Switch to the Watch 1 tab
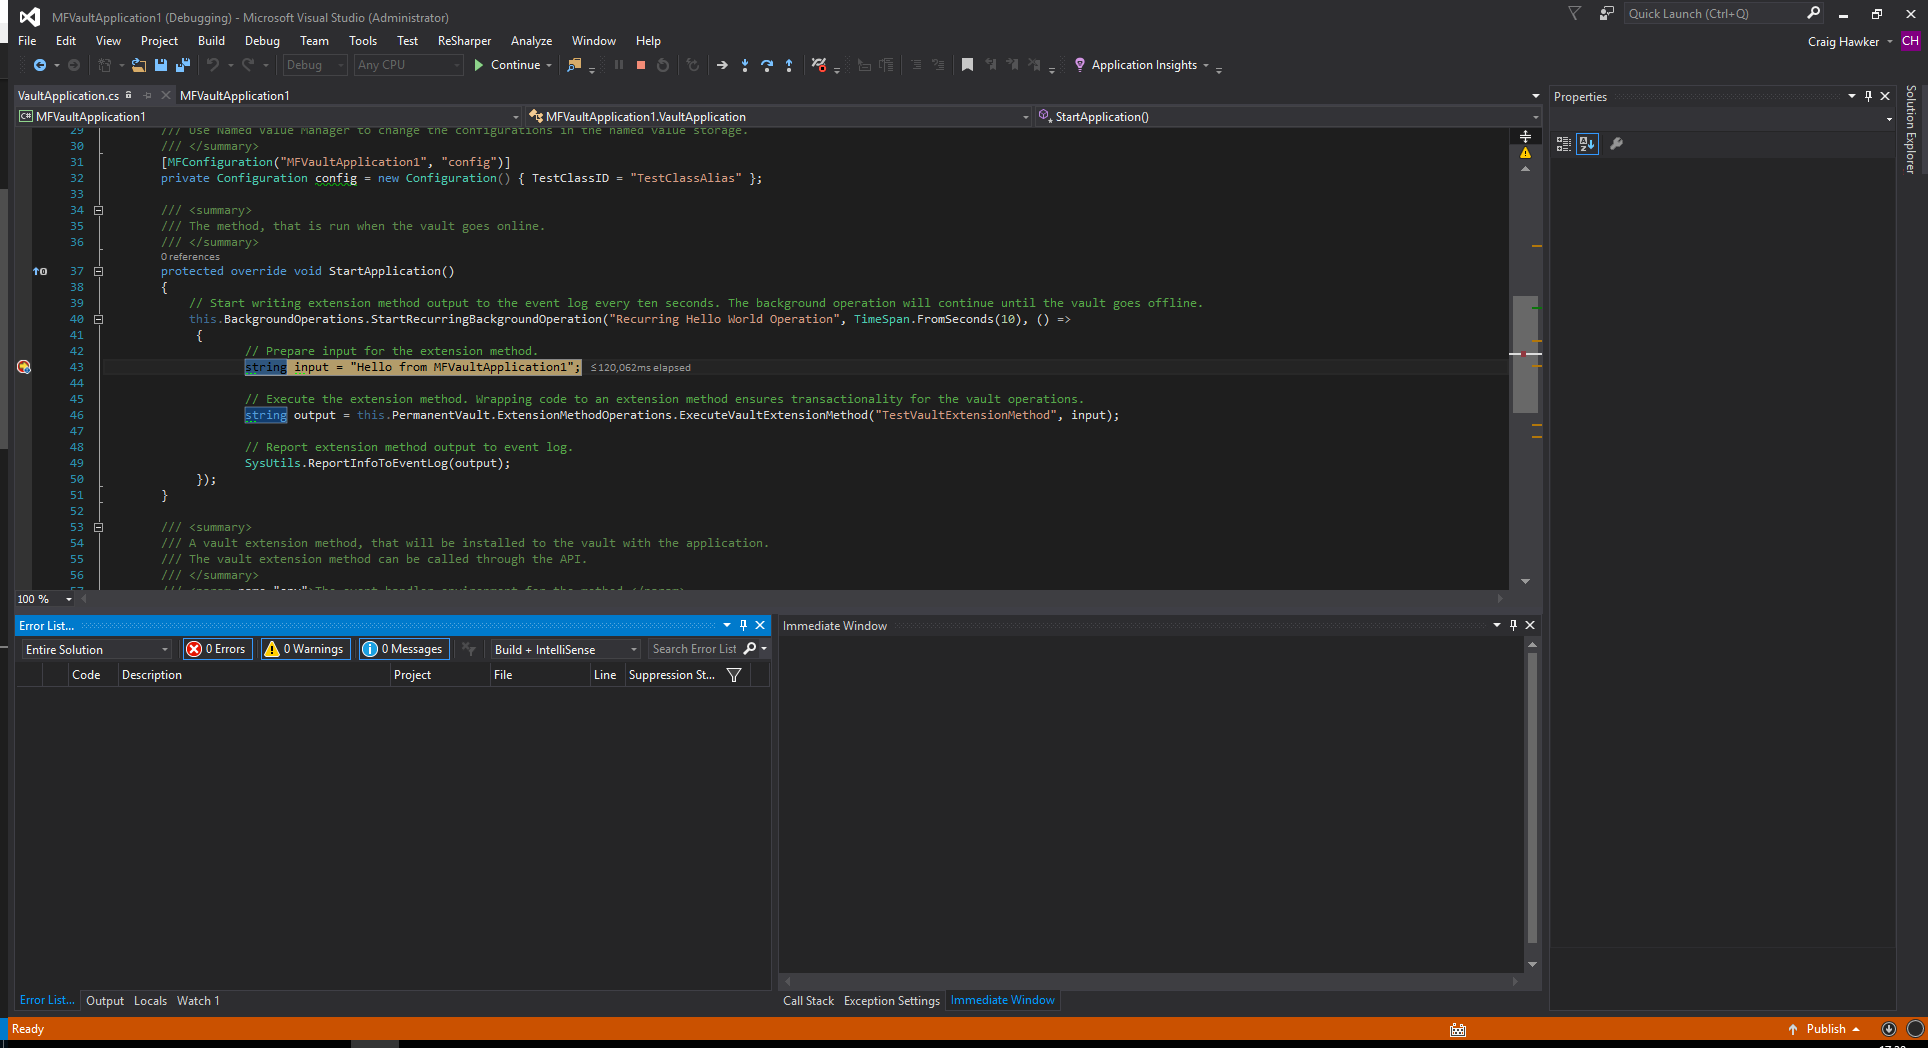 click(x=197, y=1000)
